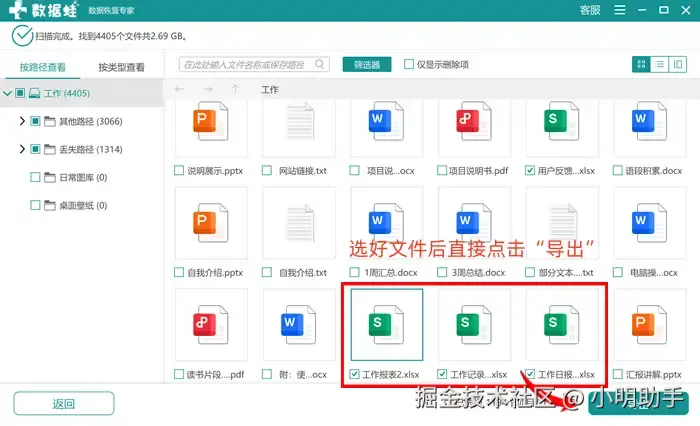This screenshot has height=426, width=700.
Task: Select the 电脑操 docx file icon
Action: click(650, 223)
